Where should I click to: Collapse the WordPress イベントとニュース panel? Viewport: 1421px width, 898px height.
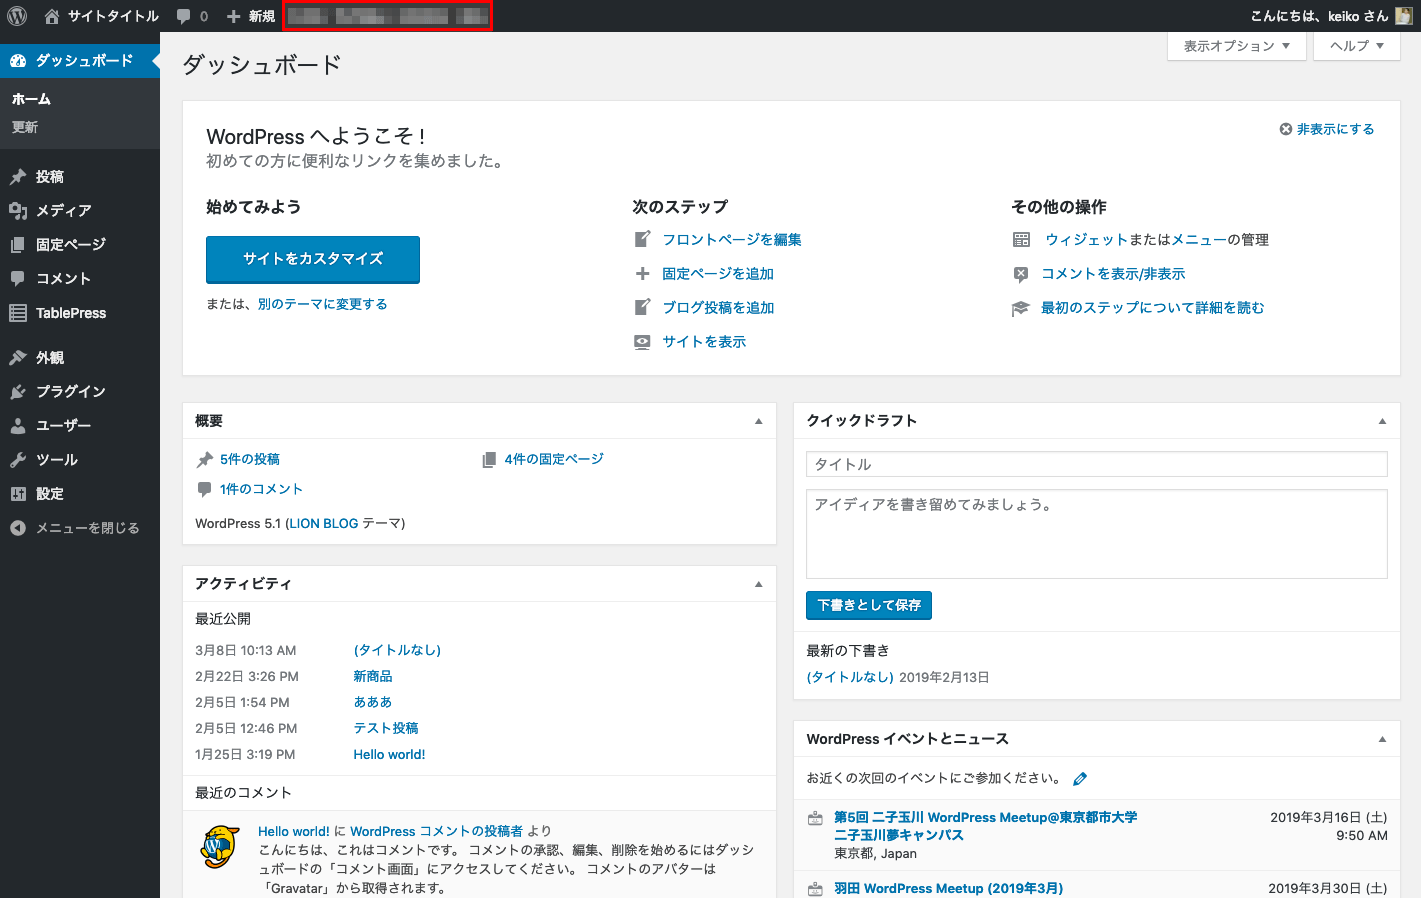click(1382, 739)
